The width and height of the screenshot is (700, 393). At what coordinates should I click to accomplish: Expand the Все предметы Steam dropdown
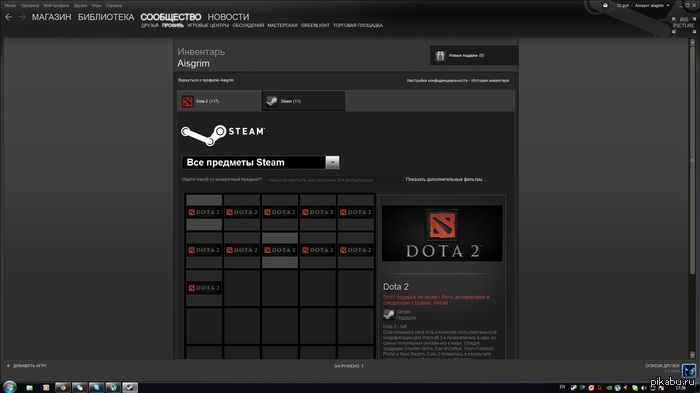pyautogui.click(x=260, y=163)
